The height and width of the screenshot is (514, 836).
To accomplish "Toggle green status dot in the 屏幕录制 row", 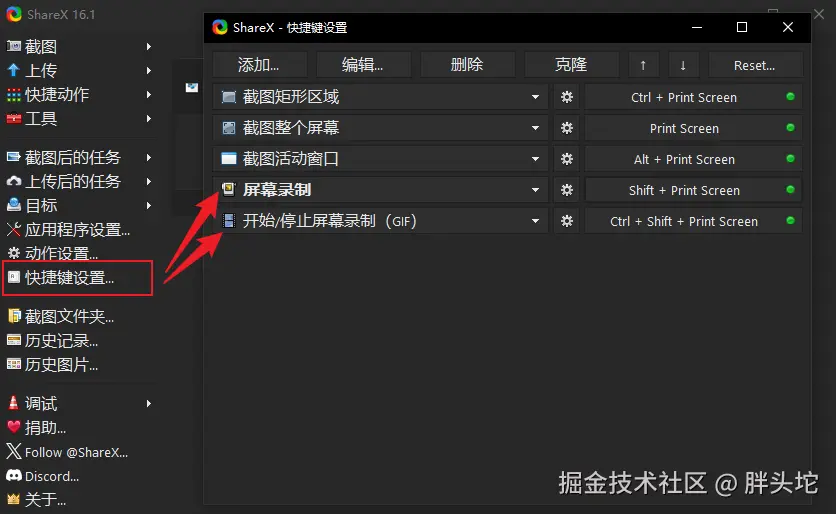I will point(790,189).
